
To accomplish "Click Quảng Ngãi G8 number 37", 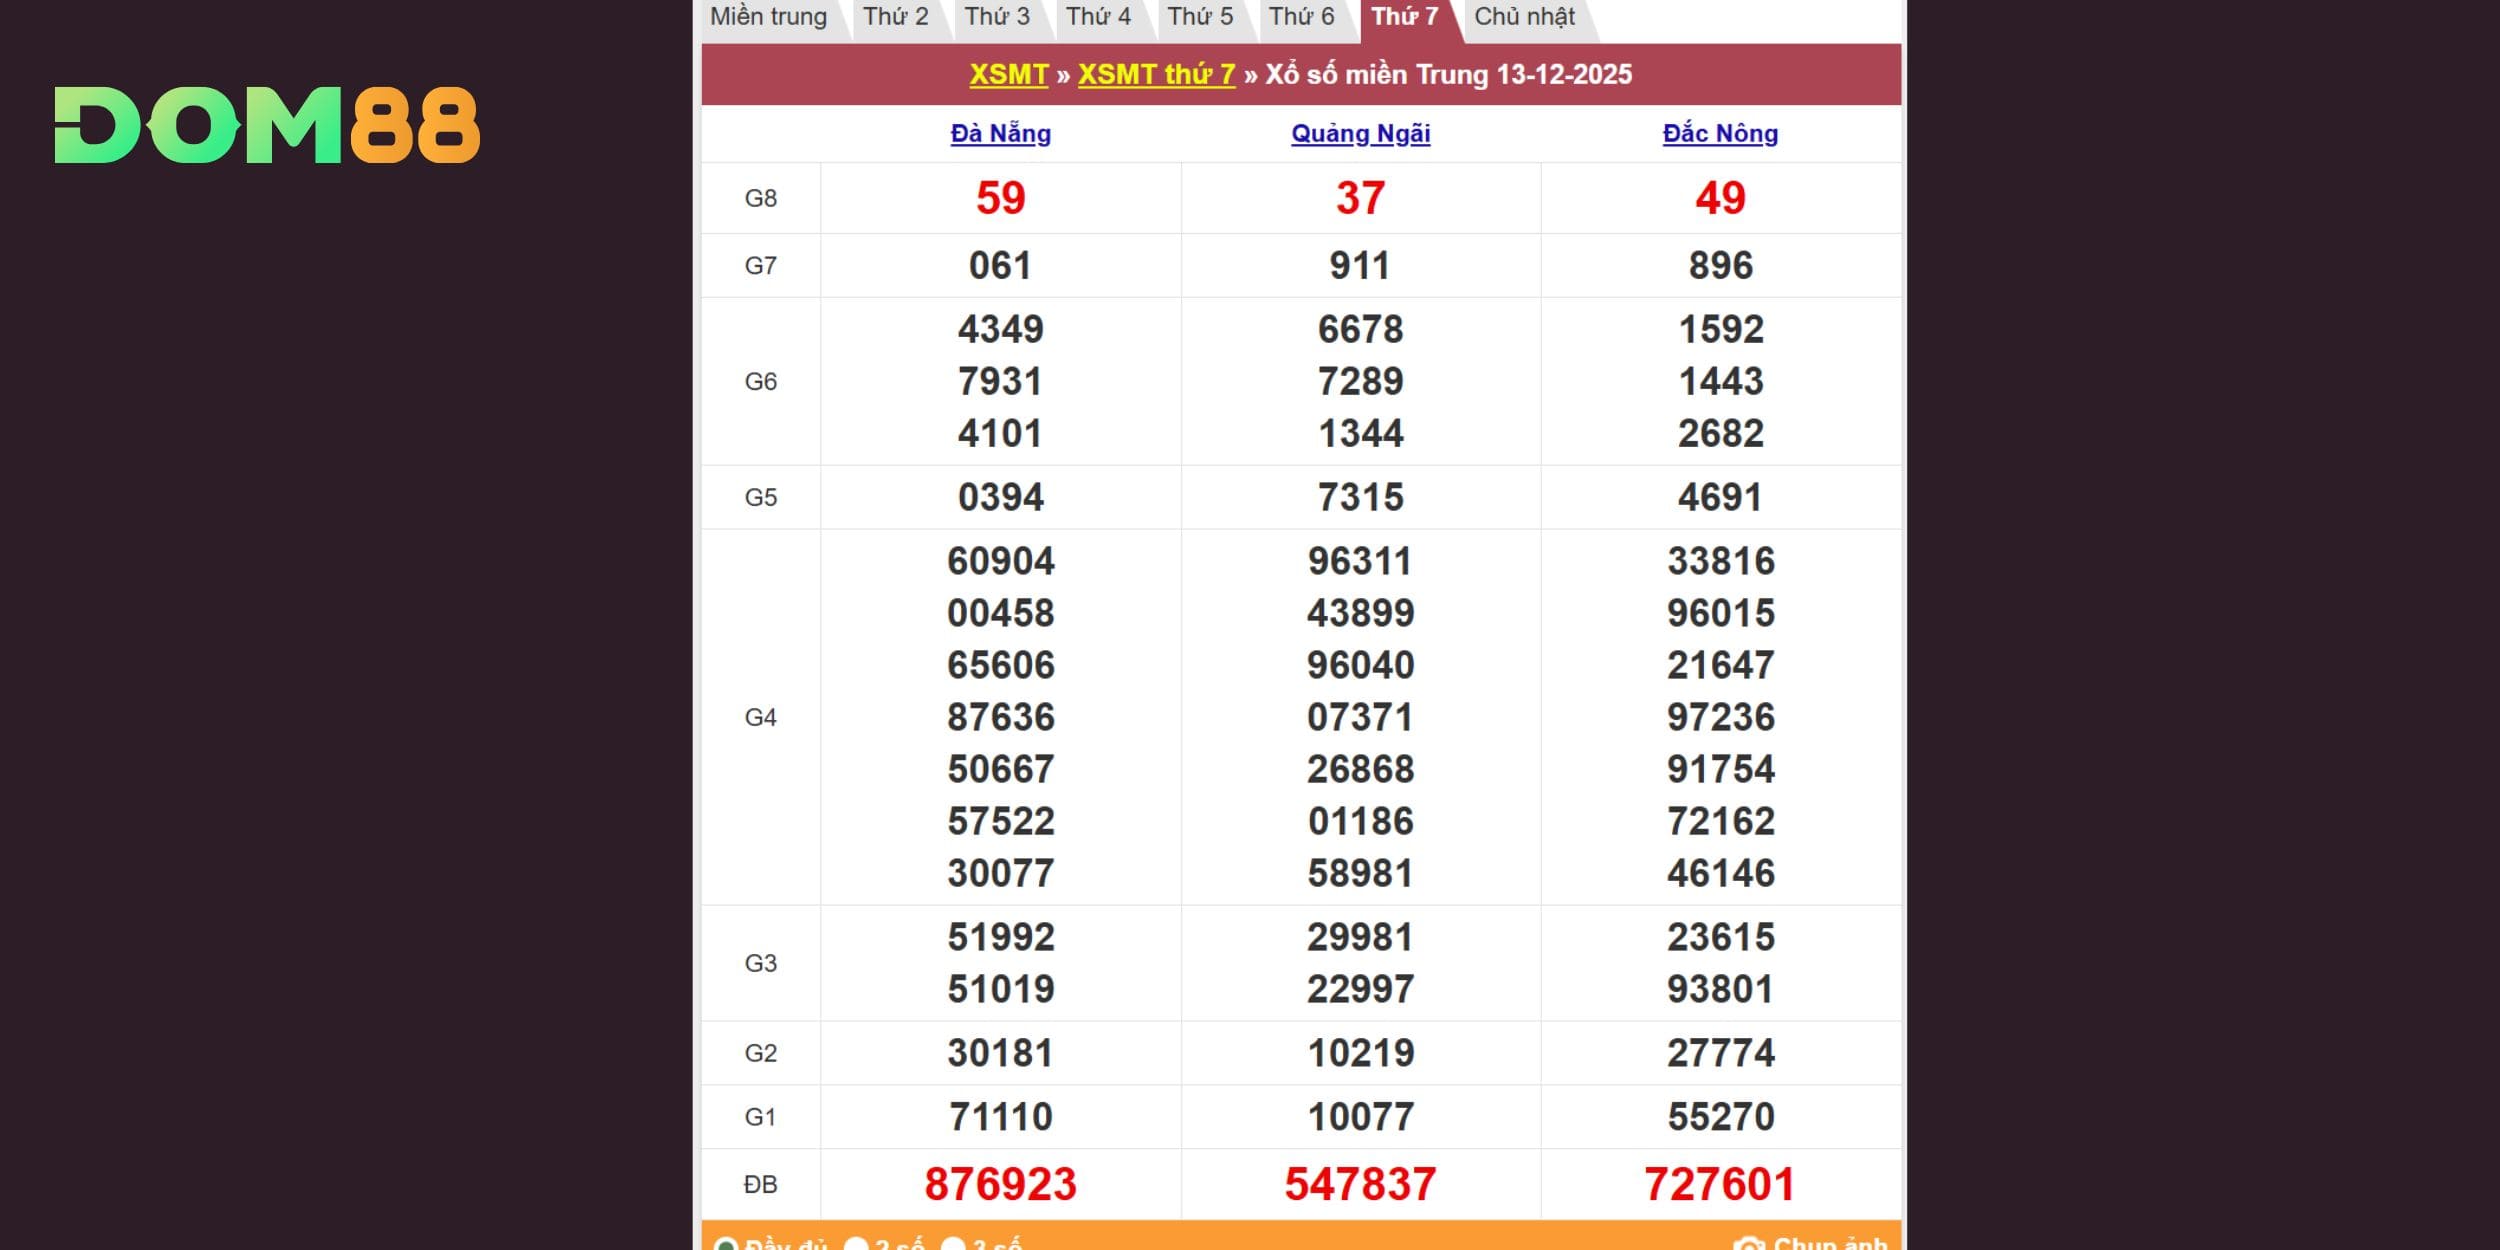I will point(1360,198).
